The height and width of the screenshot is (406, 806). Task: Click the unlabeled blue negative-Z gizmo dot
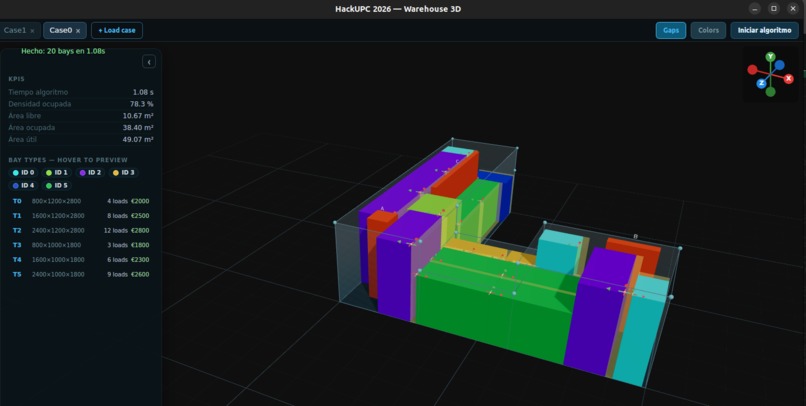click(x=779, y=65)
